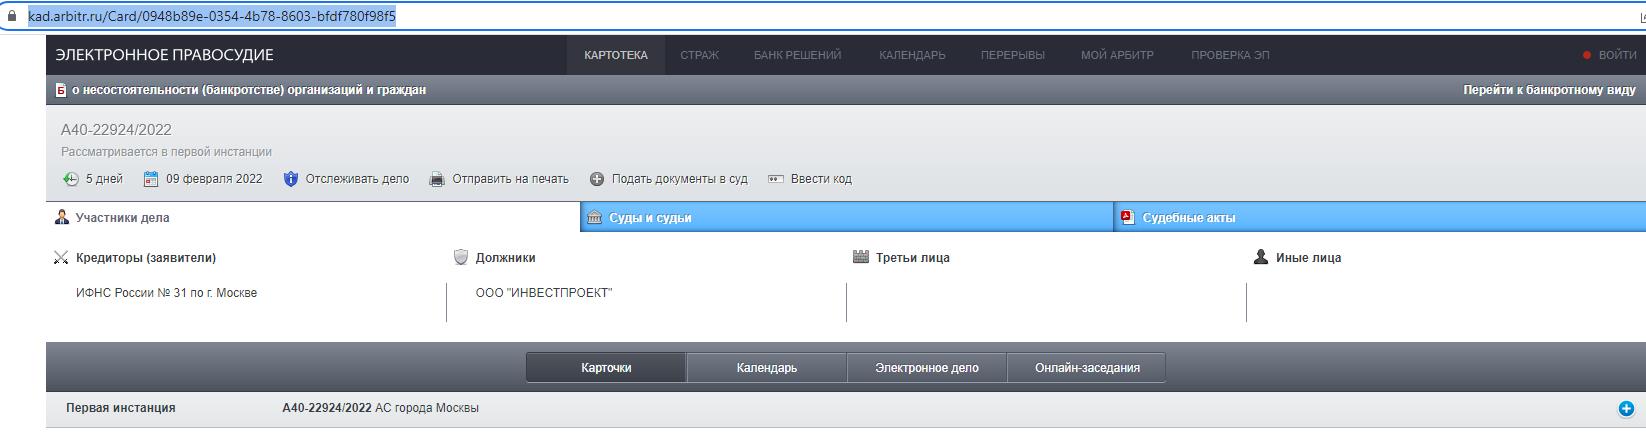Image resolution: width=1646 pixels, height=433 pixels.
Task: Click Отправить на печать link
Action: click(x=510, y=179)
